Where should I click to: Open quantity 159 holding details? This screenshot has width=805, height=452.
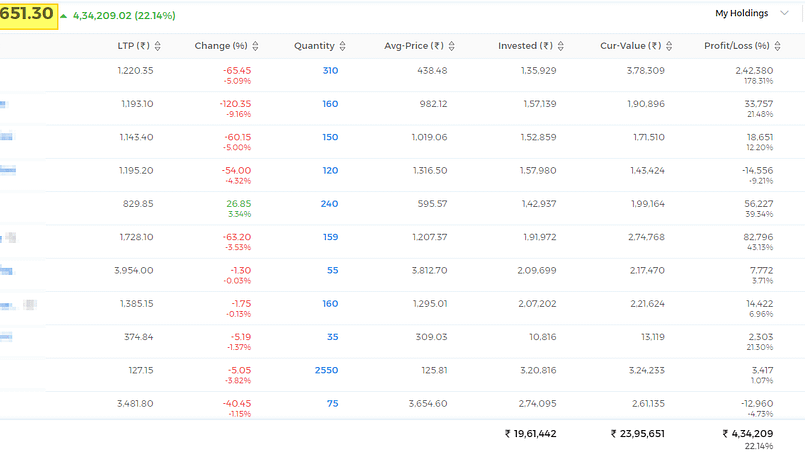click(x=330, y=237)
